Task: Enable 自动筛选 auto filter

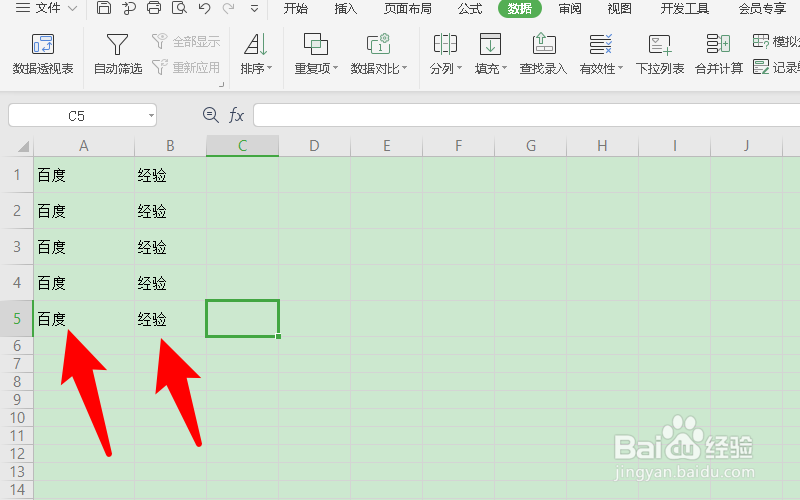Action: (x=117, y=54)
